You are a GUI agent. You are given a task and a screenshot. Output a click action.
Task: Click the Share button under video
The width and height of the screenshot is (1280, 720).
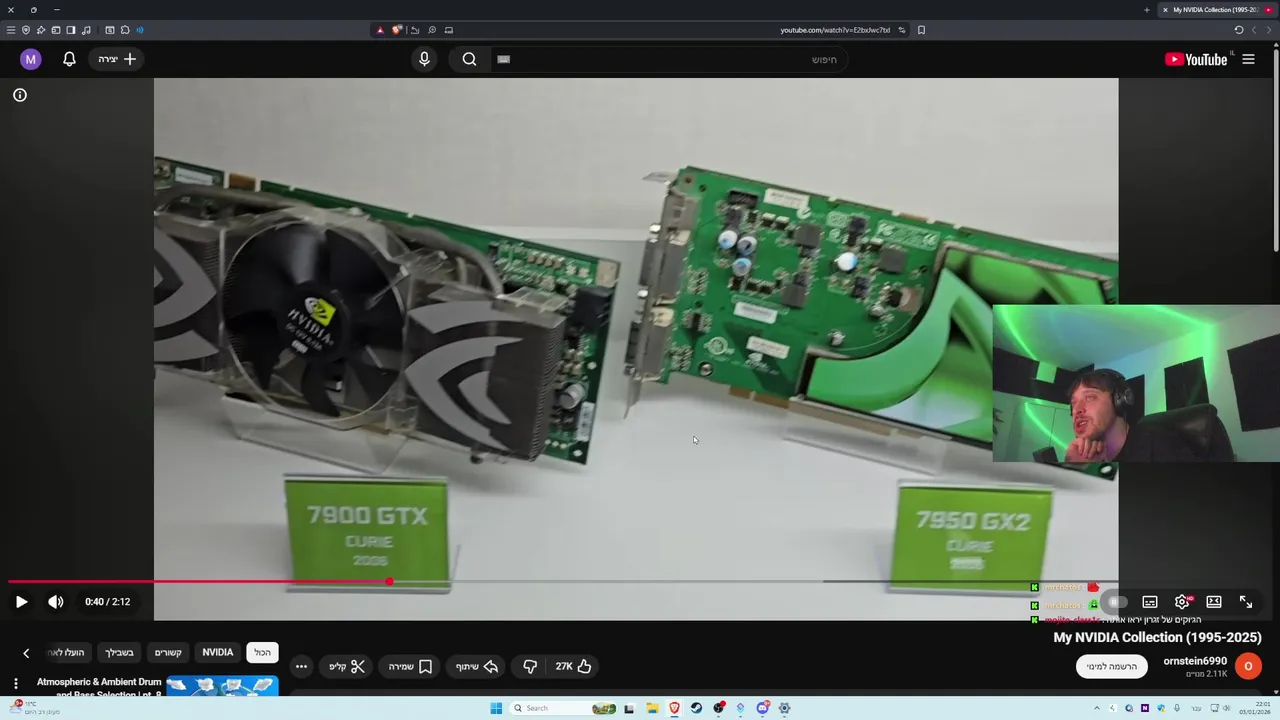tap(477, 666)
